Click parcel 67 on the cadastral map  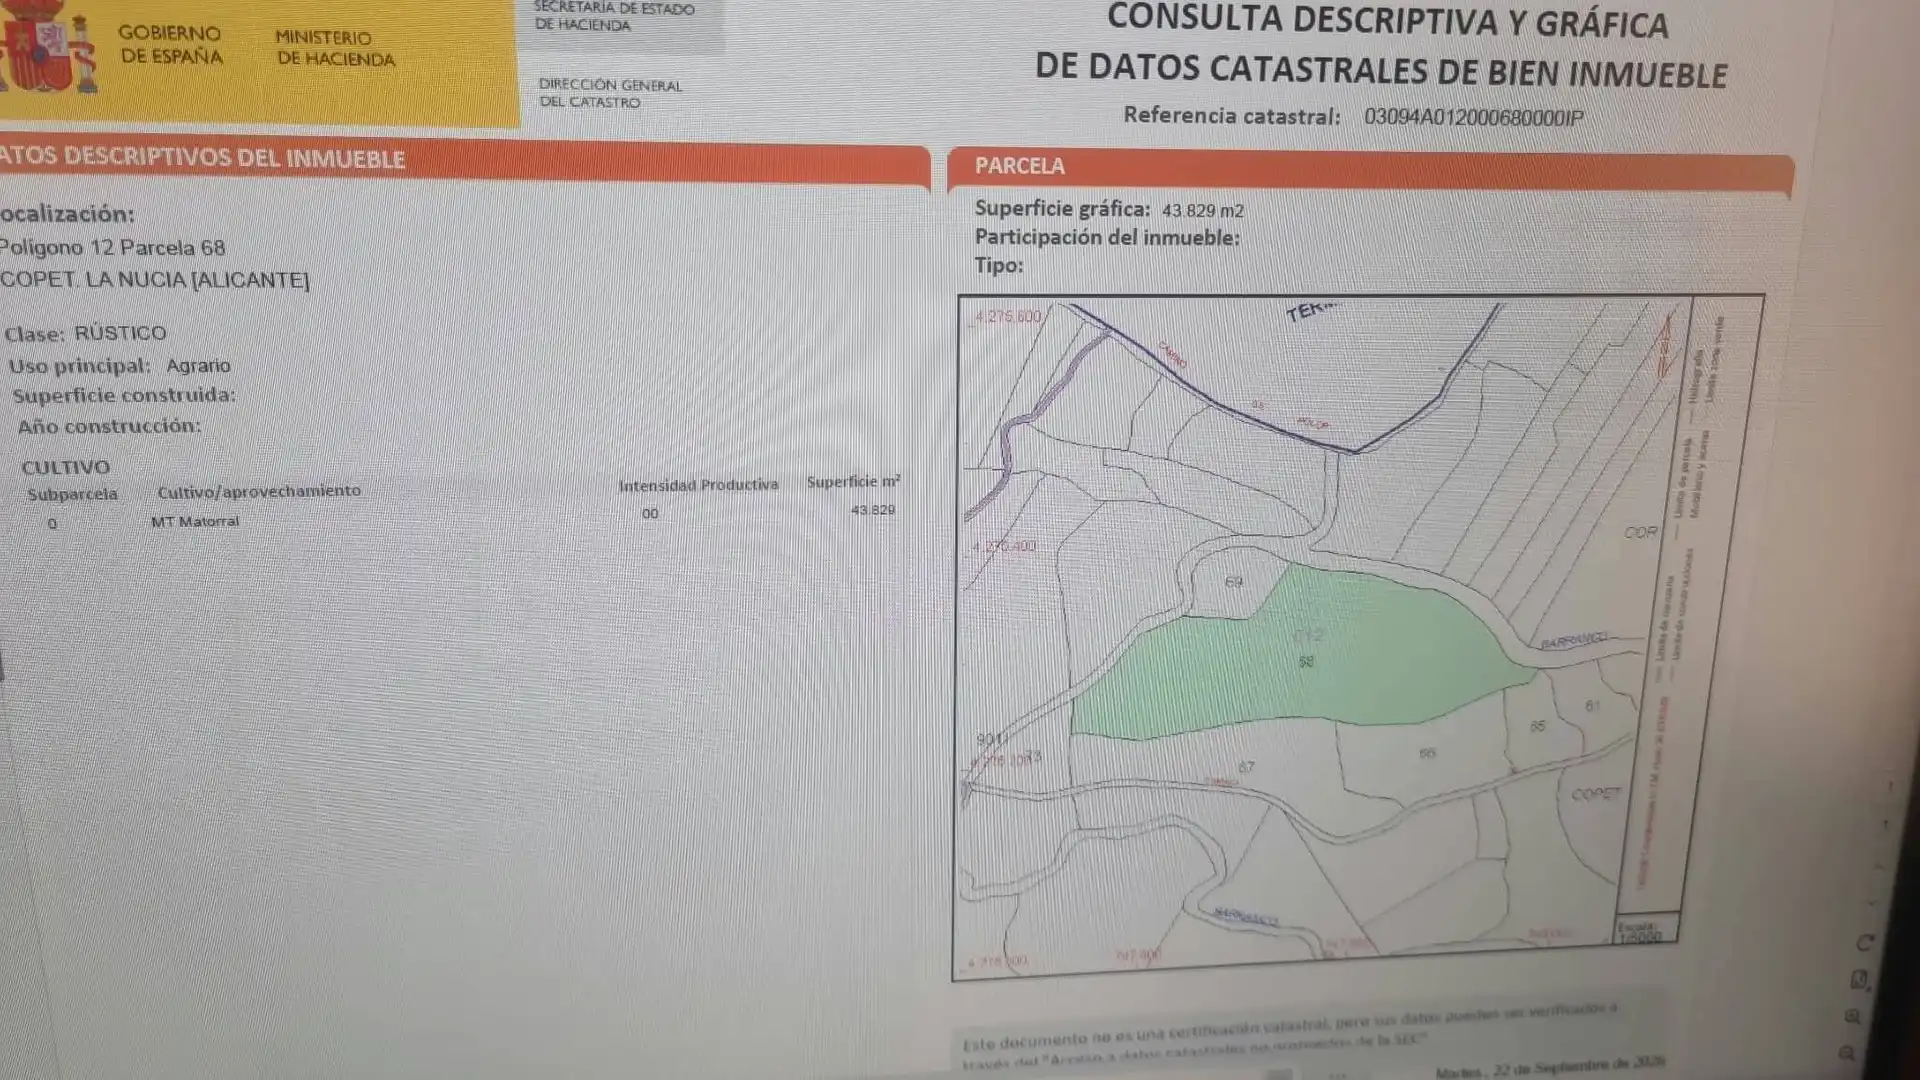coord(1246,767)
